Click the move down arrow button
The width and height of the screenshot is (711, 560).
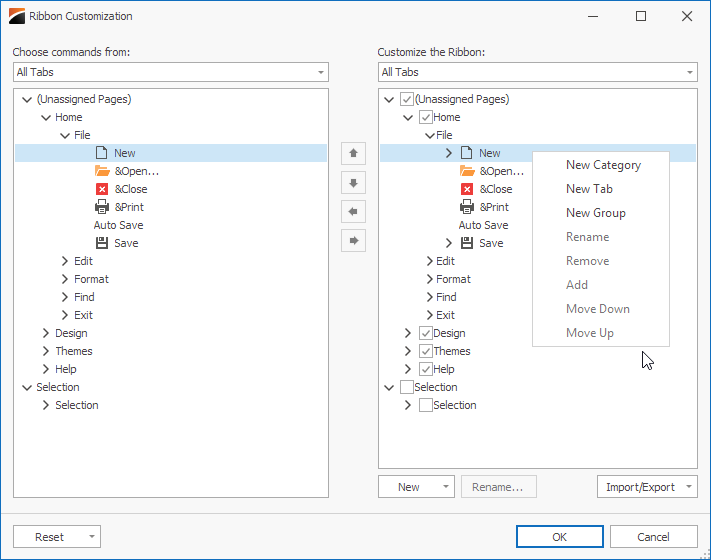click(x=353, y=183)
